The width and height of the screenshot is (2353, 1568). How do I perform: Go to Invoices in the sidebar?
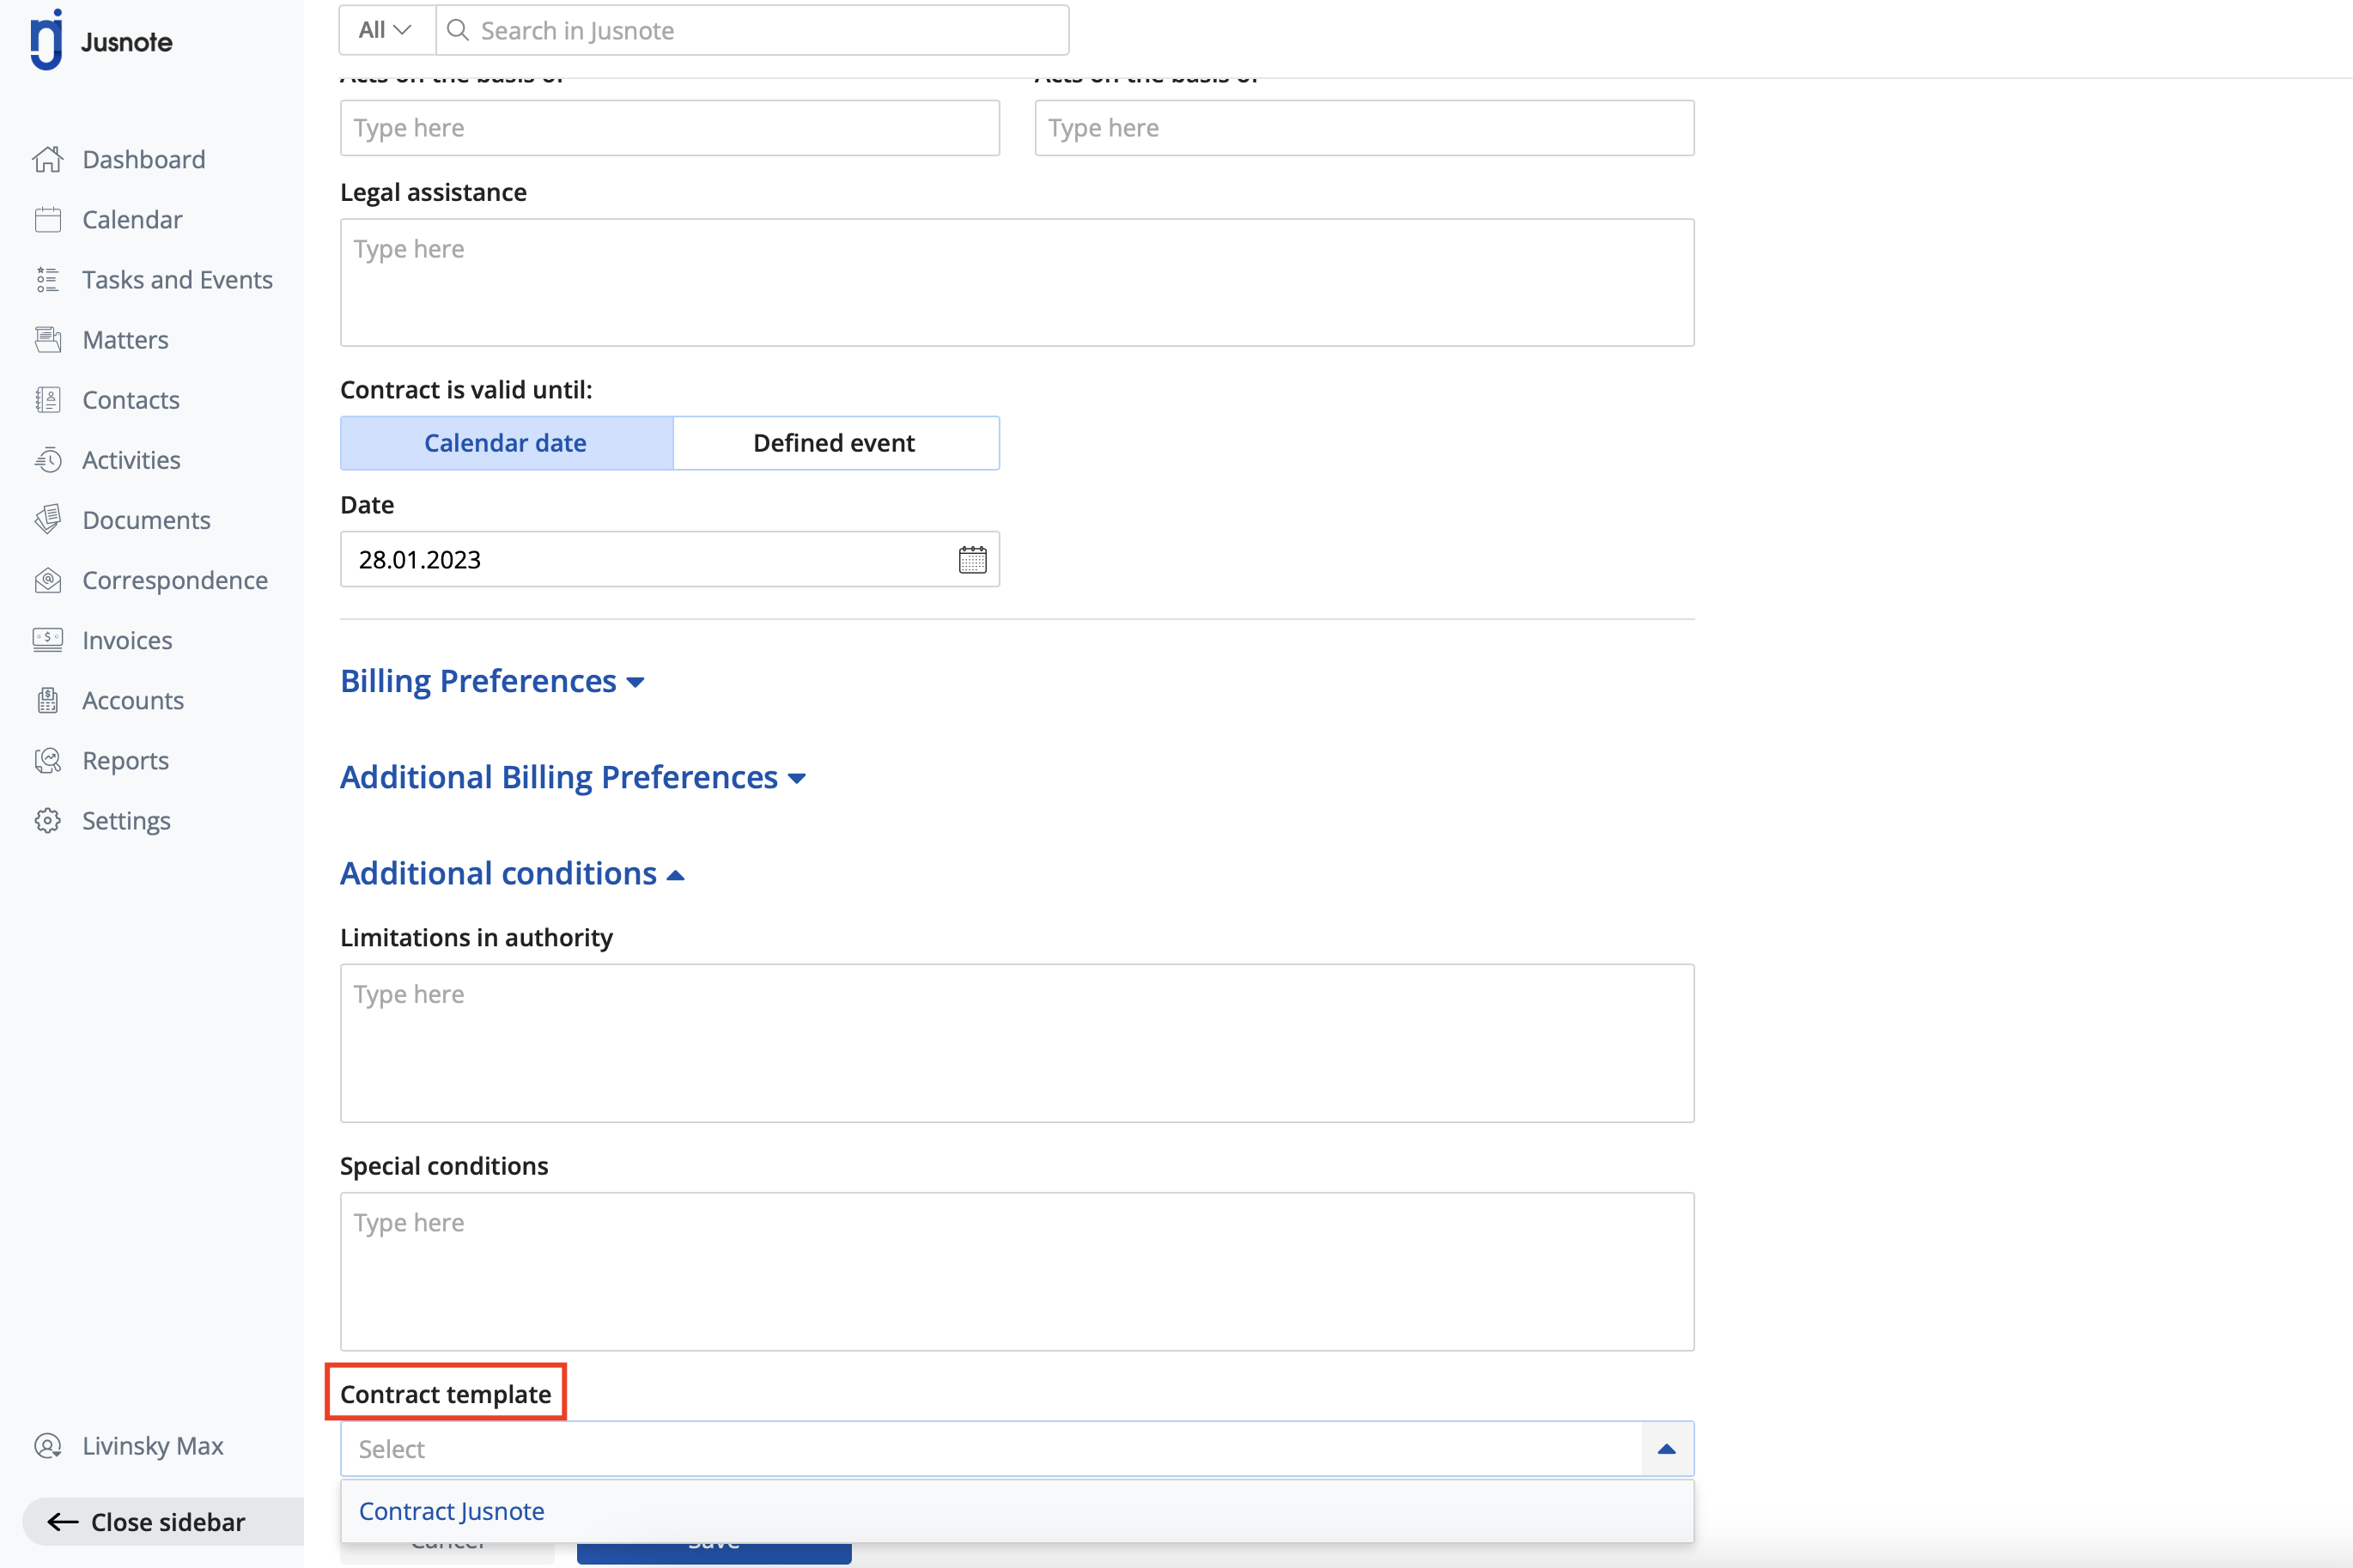pos(127,639)
